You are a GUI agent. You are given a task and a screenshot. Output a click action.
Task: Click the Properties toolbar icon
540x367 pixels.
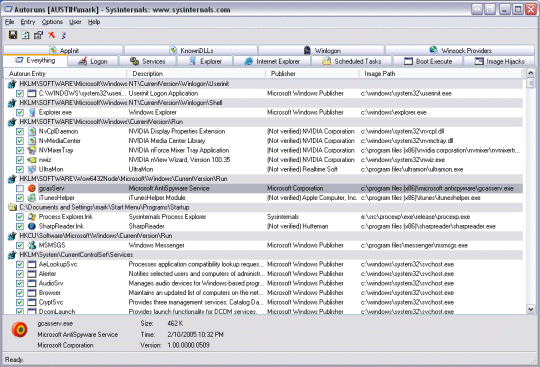click(38, 35)
